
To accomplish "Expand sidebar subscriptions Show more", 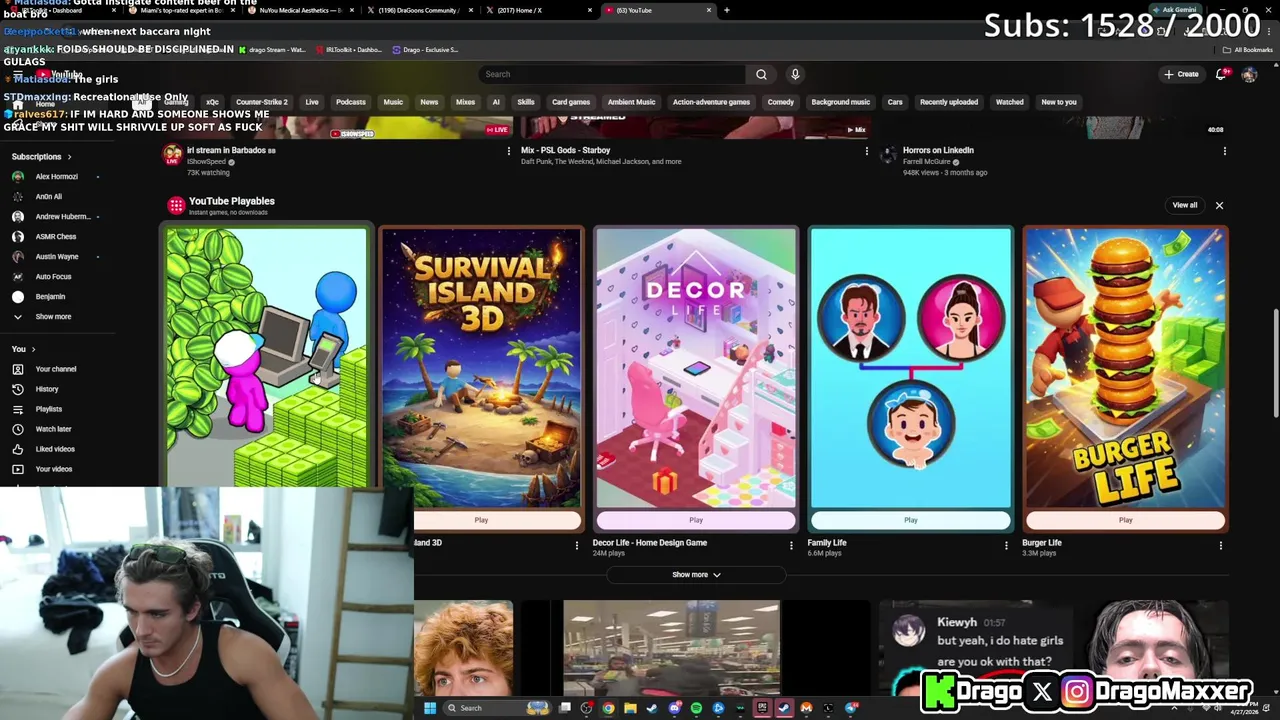I will tap(55, 317).
